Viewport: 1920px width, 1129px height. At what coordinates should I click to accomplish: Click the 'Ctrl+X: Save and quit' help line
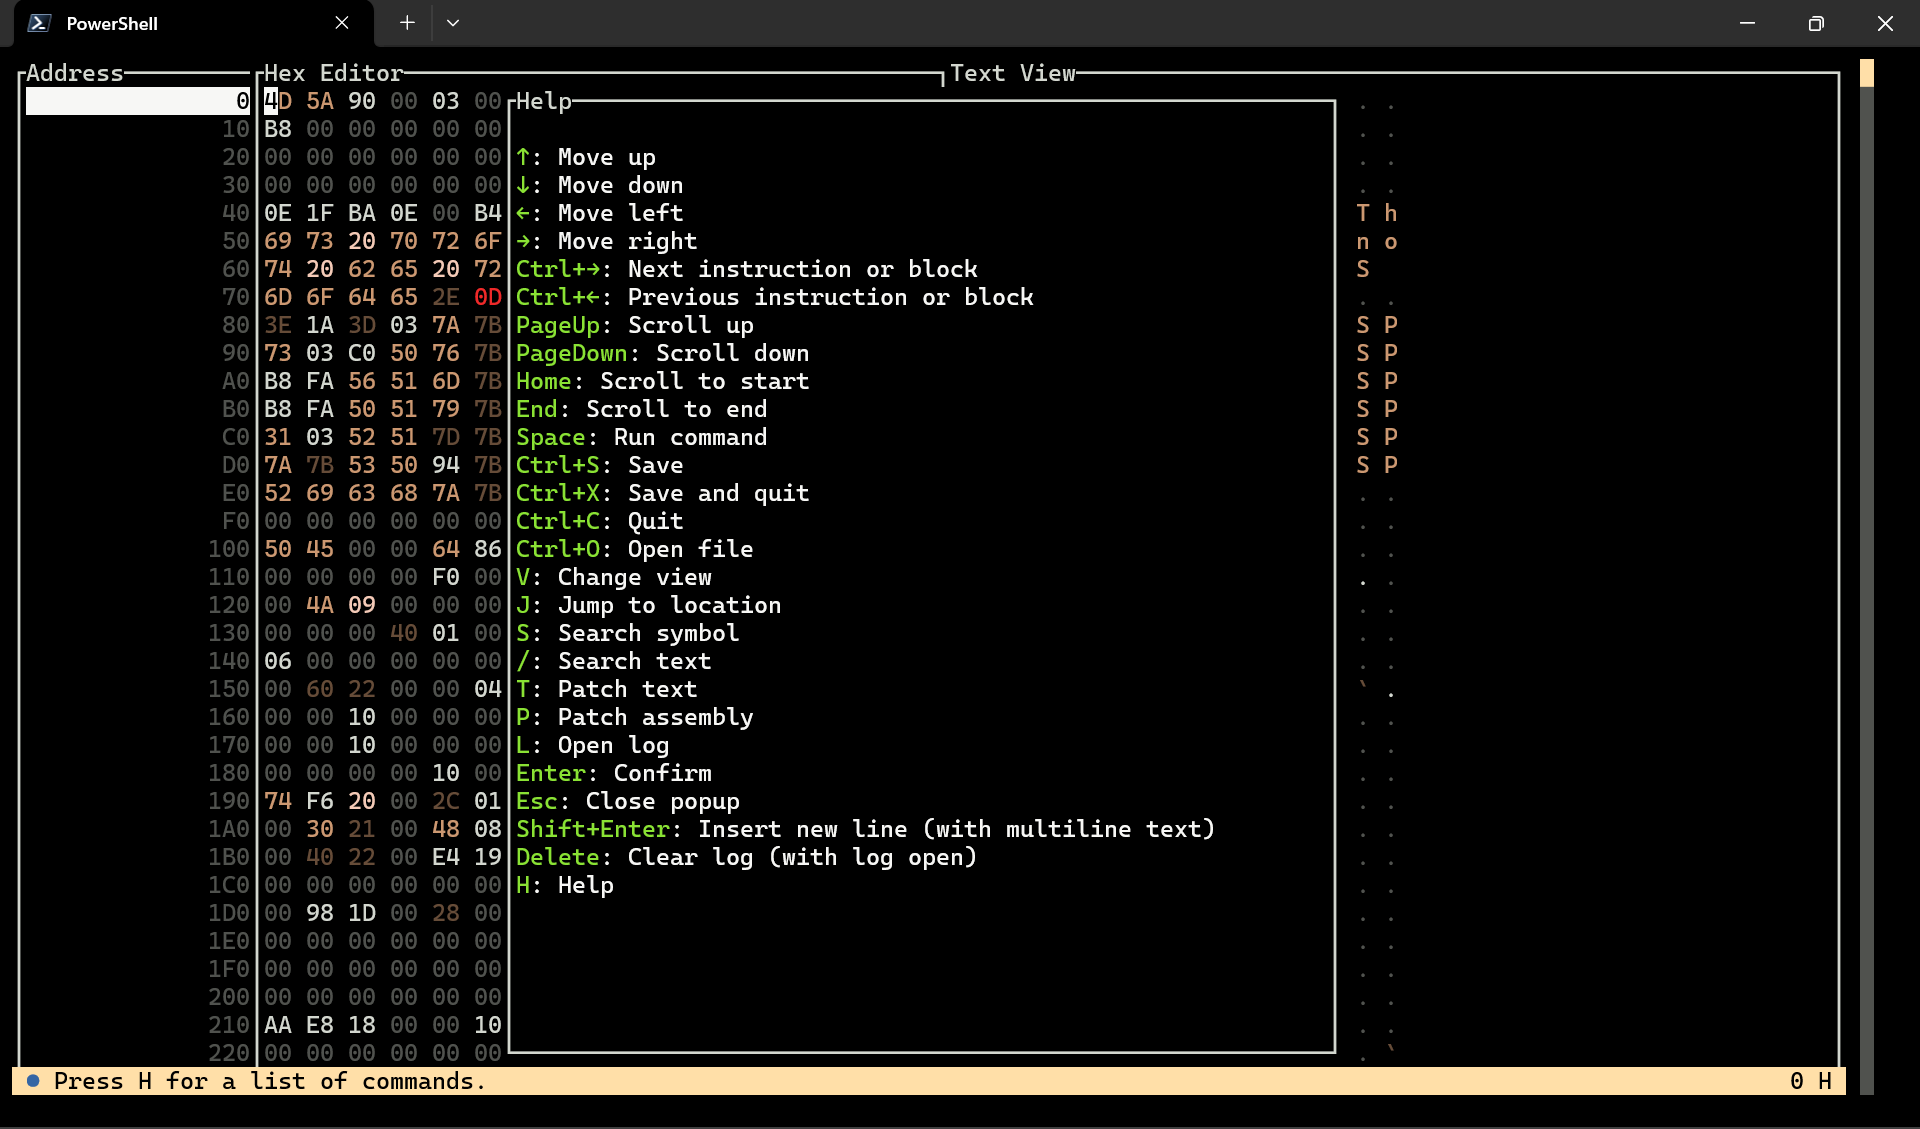point(662,493)
